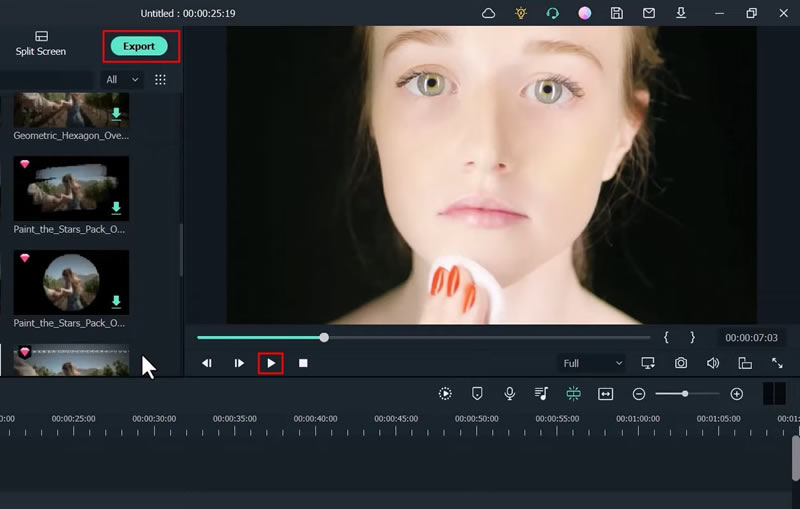Open the Split Screen tab
Viewport: 800px width, 509px height.
click(x=41, y=43)
